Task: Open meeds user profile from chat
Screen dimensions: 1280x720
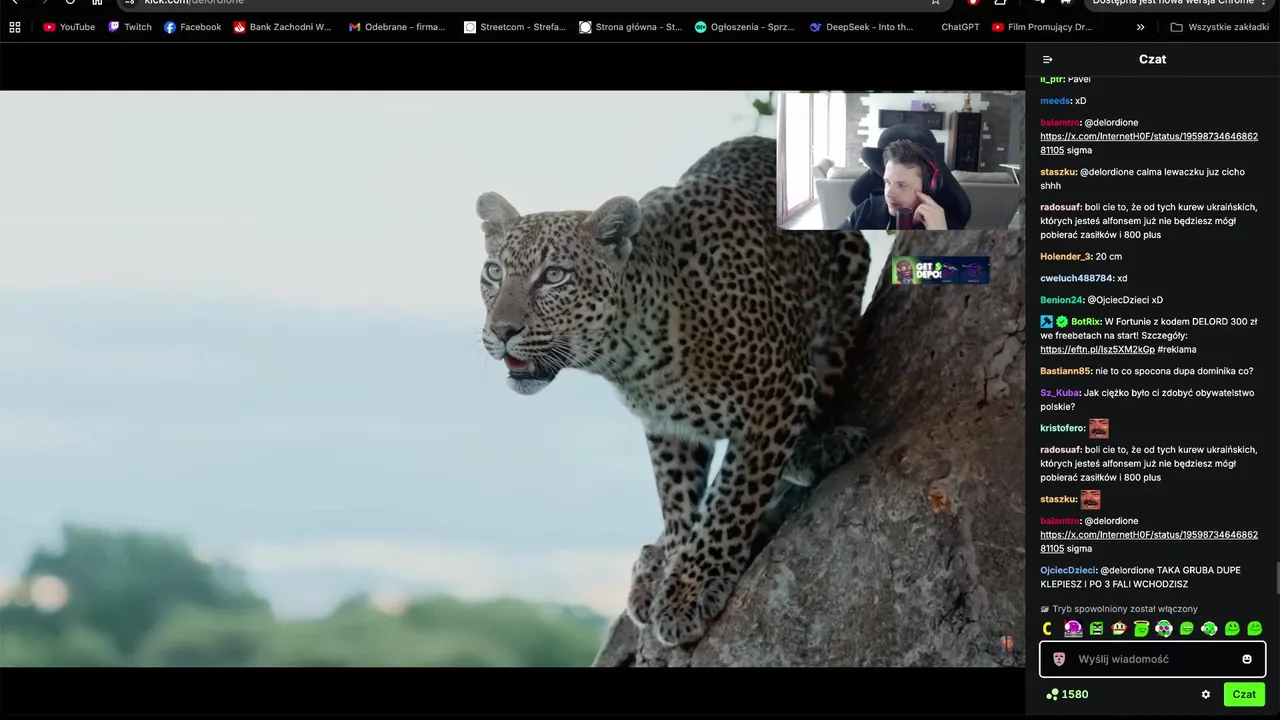Action: tap(1055, 101)
